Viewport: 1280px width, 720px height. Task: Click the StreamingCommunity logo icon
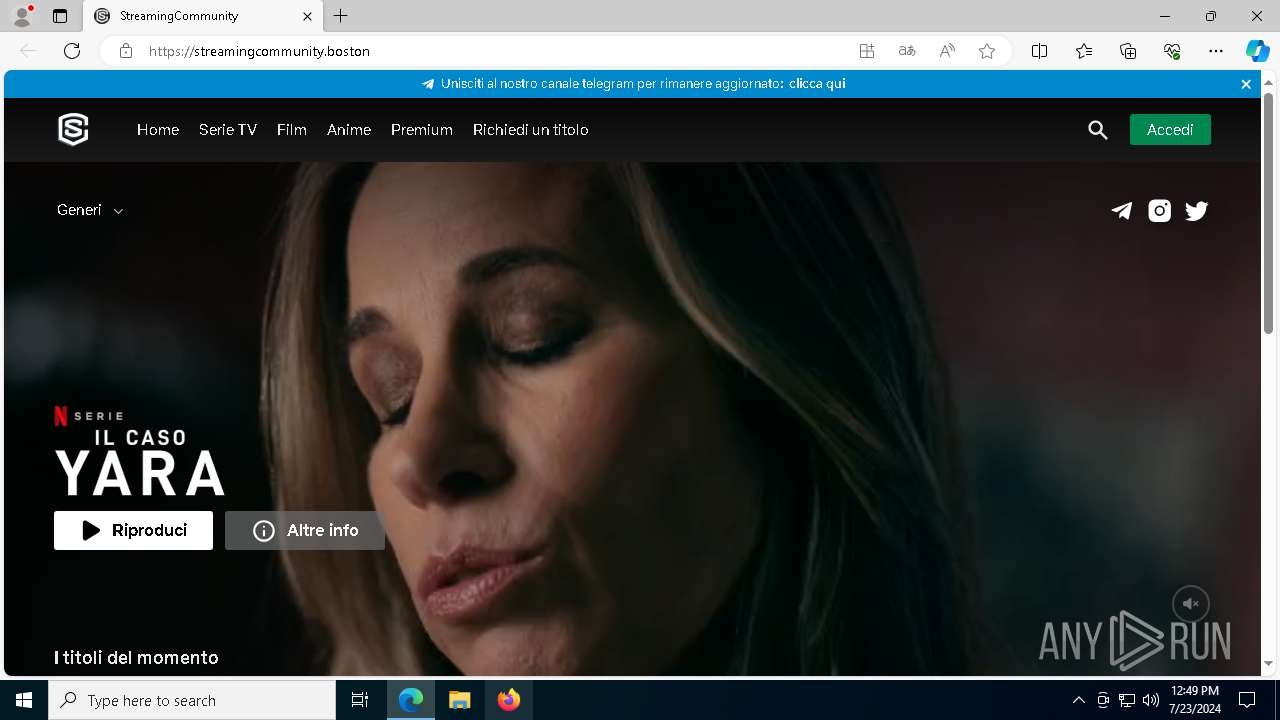(73, 130)
